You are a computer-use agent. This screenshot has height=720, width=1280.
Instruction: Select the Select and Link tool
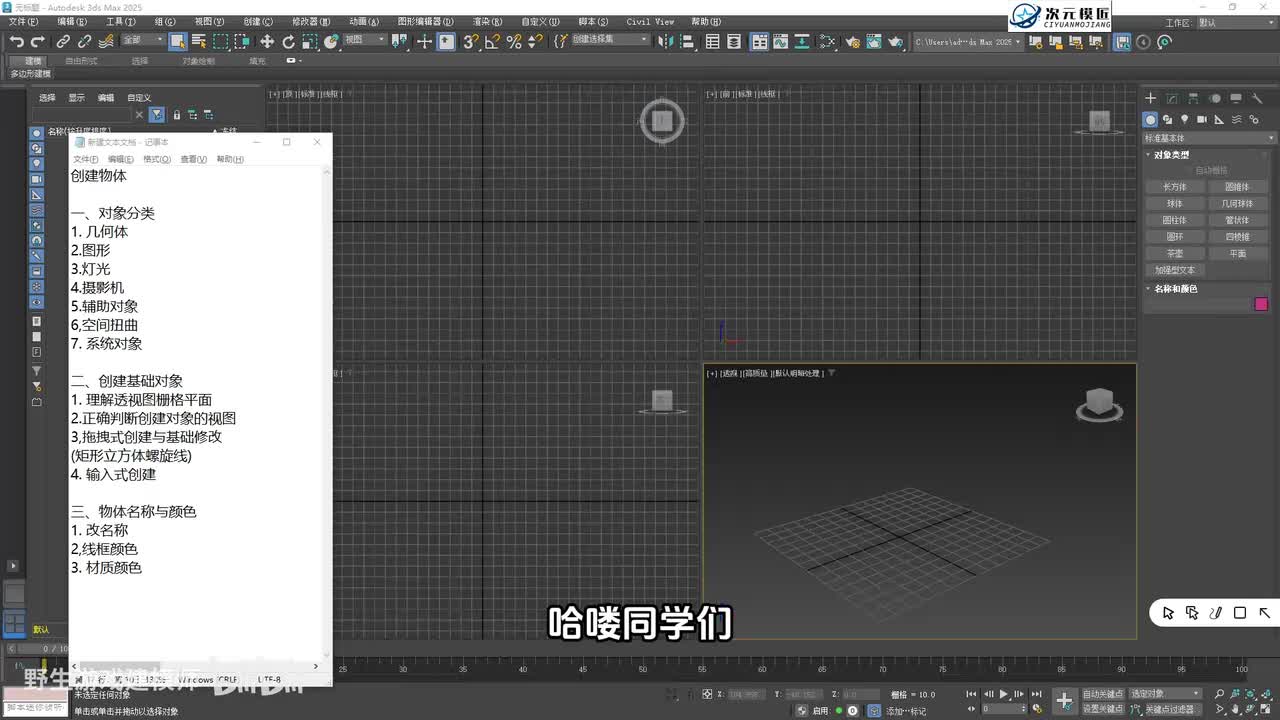point(63,41)
